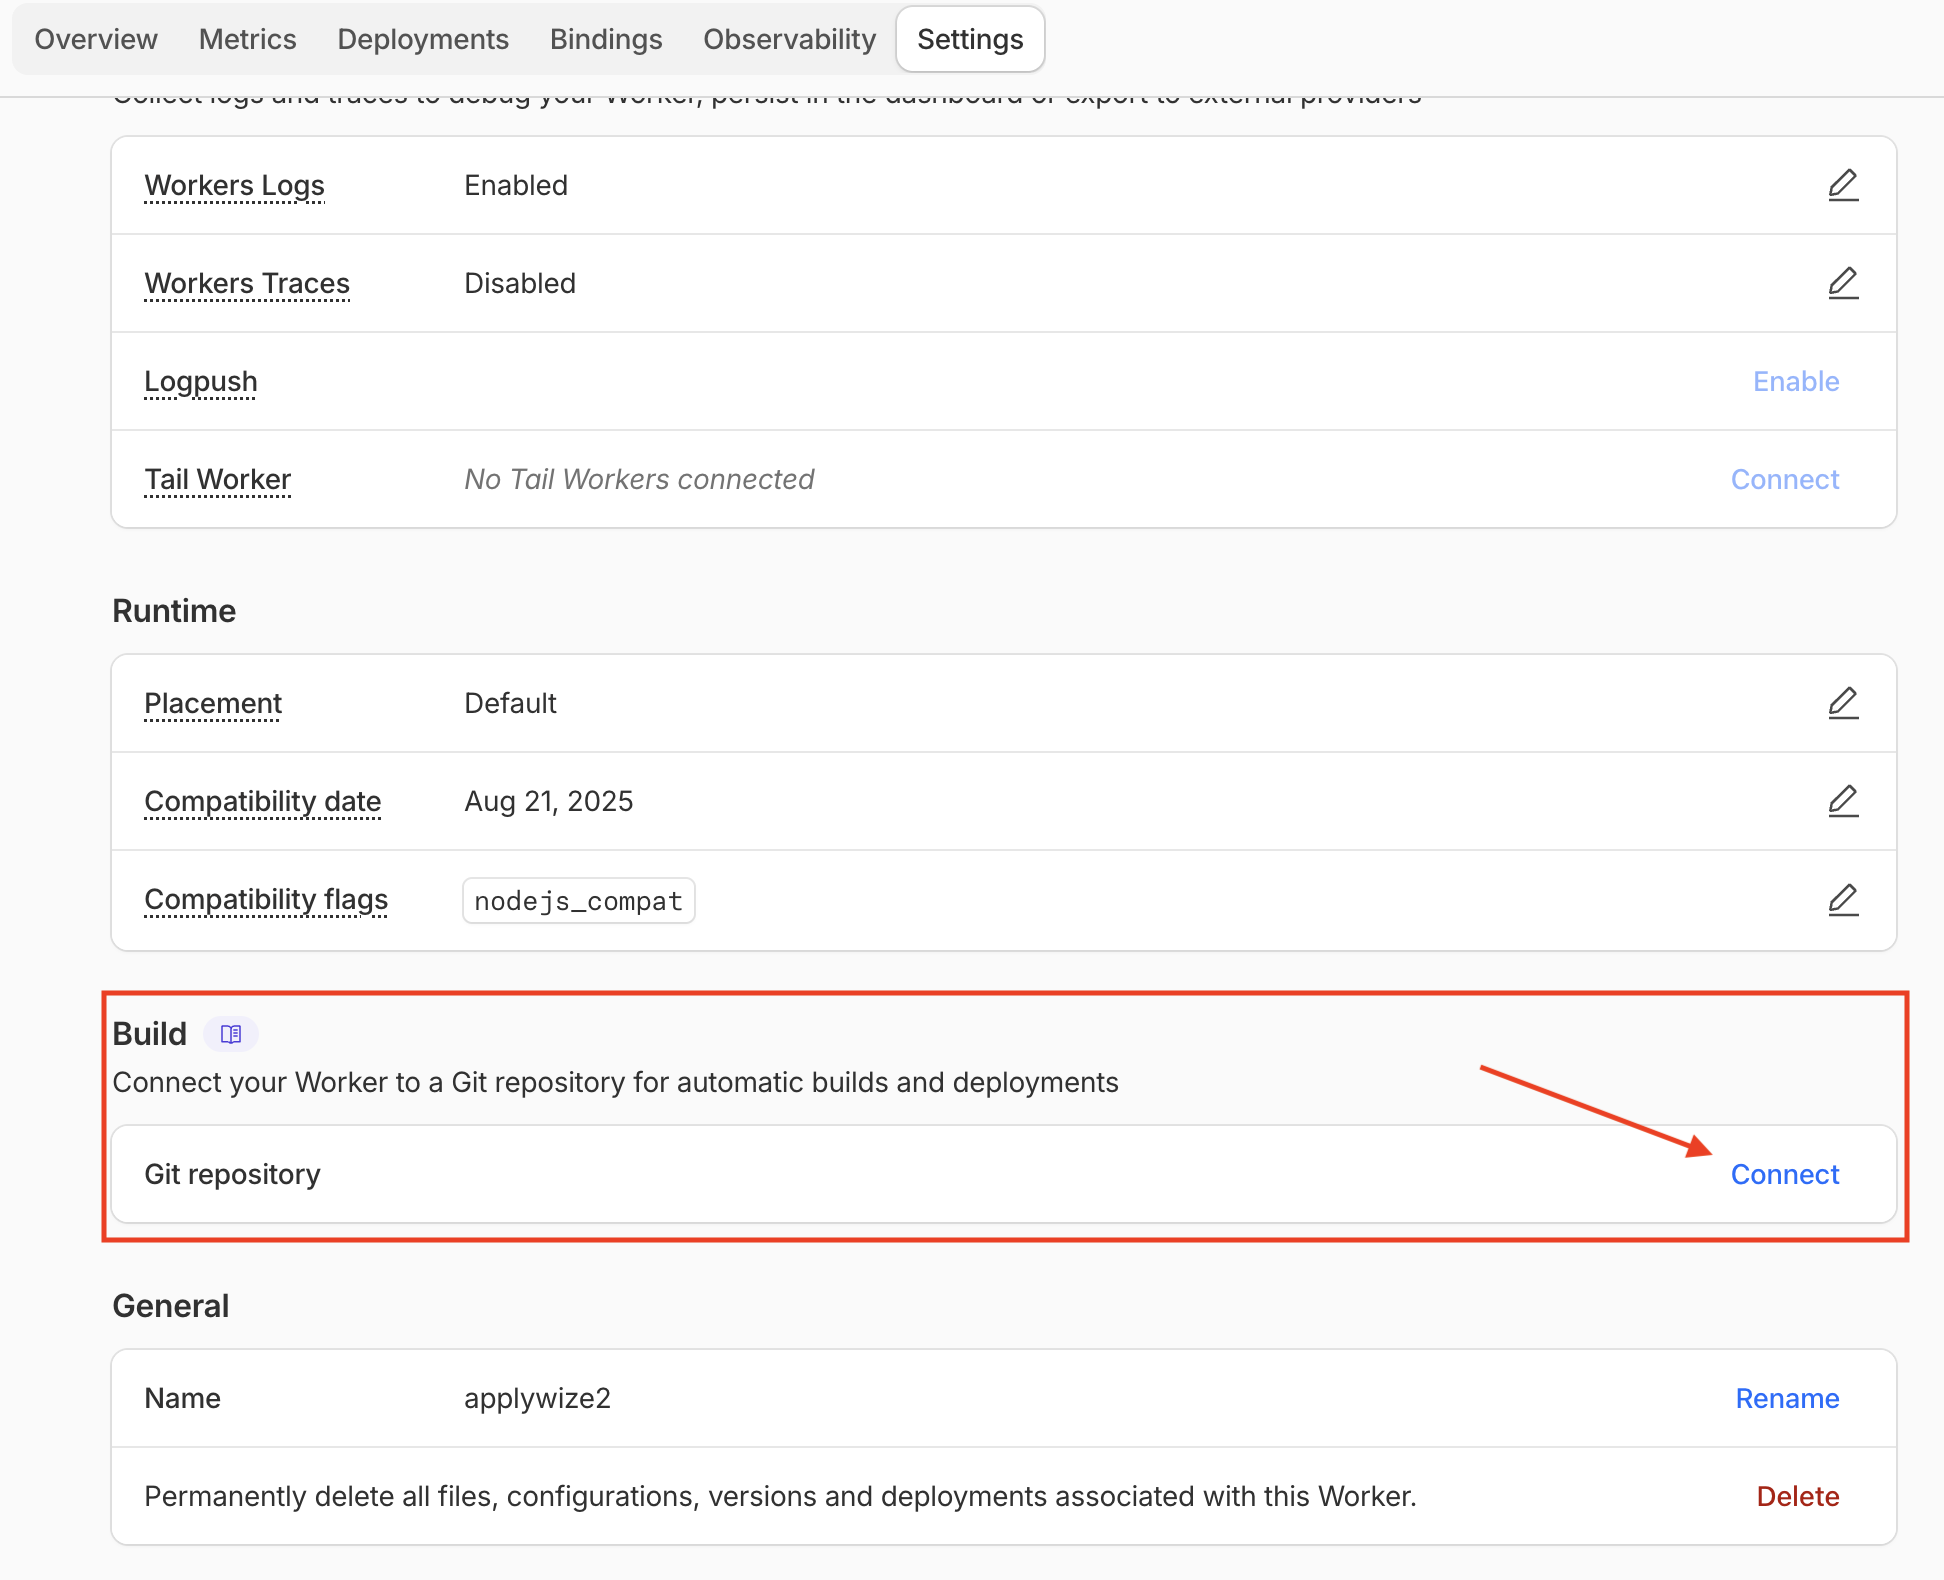The image size is (1944, 1580).
Task: Edit the Compatibility date
Action: coord(1843,800)
